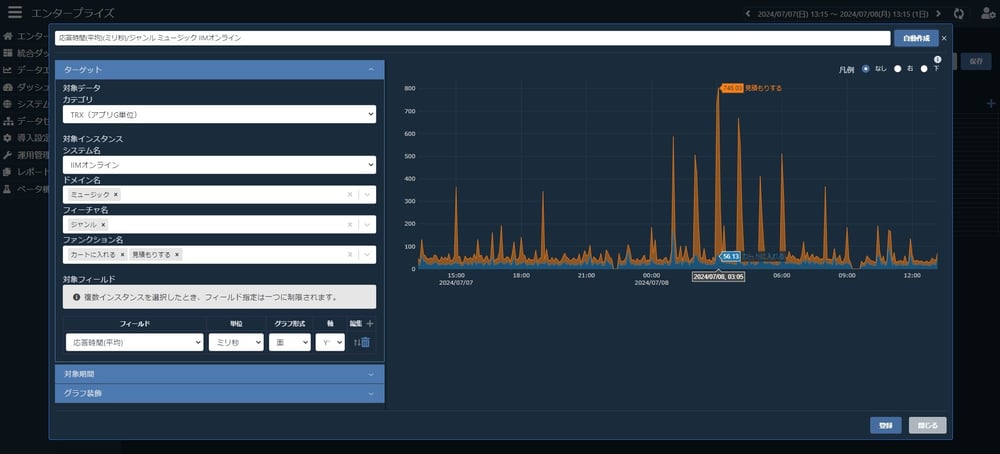Remove the カートに入れる function tag
Screen dimensions: 1000x454
coord(122,255)
